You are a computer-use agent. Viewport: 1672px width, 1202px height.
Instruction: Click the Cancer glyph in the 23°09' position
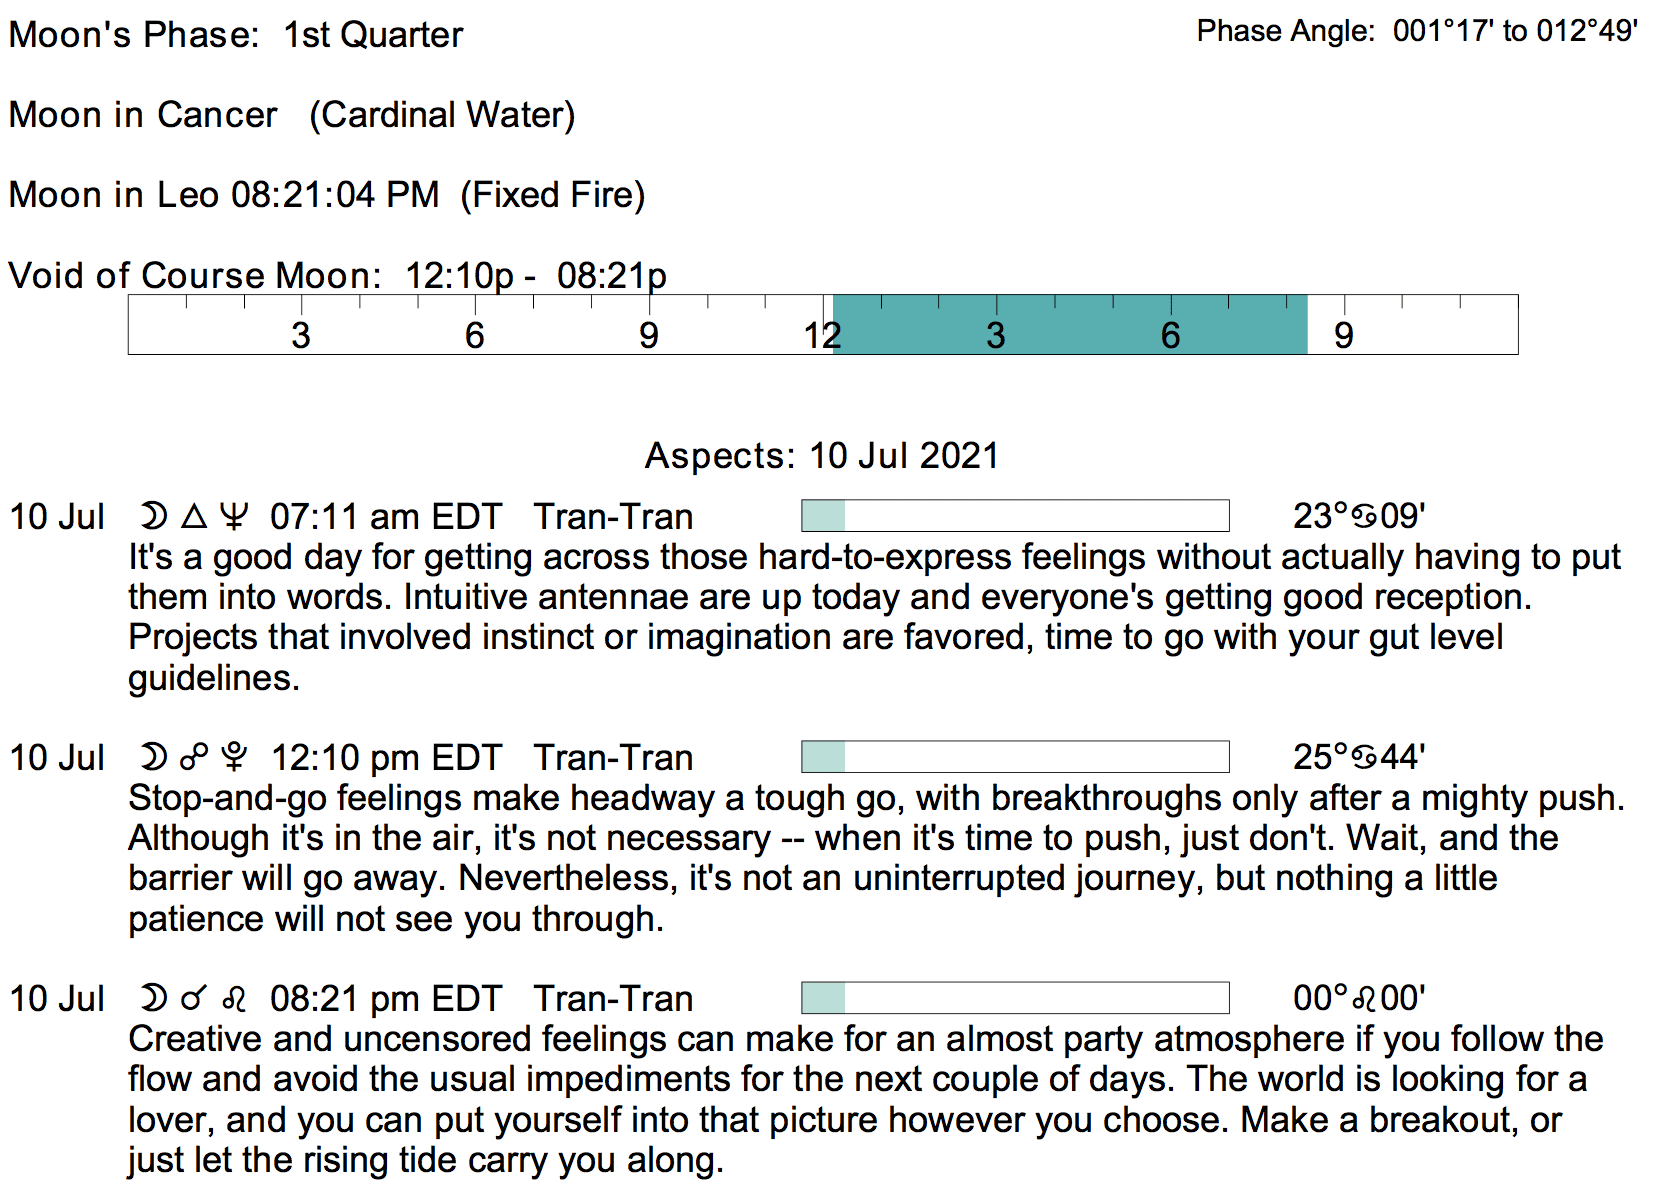pyautogui.click(x=1364, y=516)
